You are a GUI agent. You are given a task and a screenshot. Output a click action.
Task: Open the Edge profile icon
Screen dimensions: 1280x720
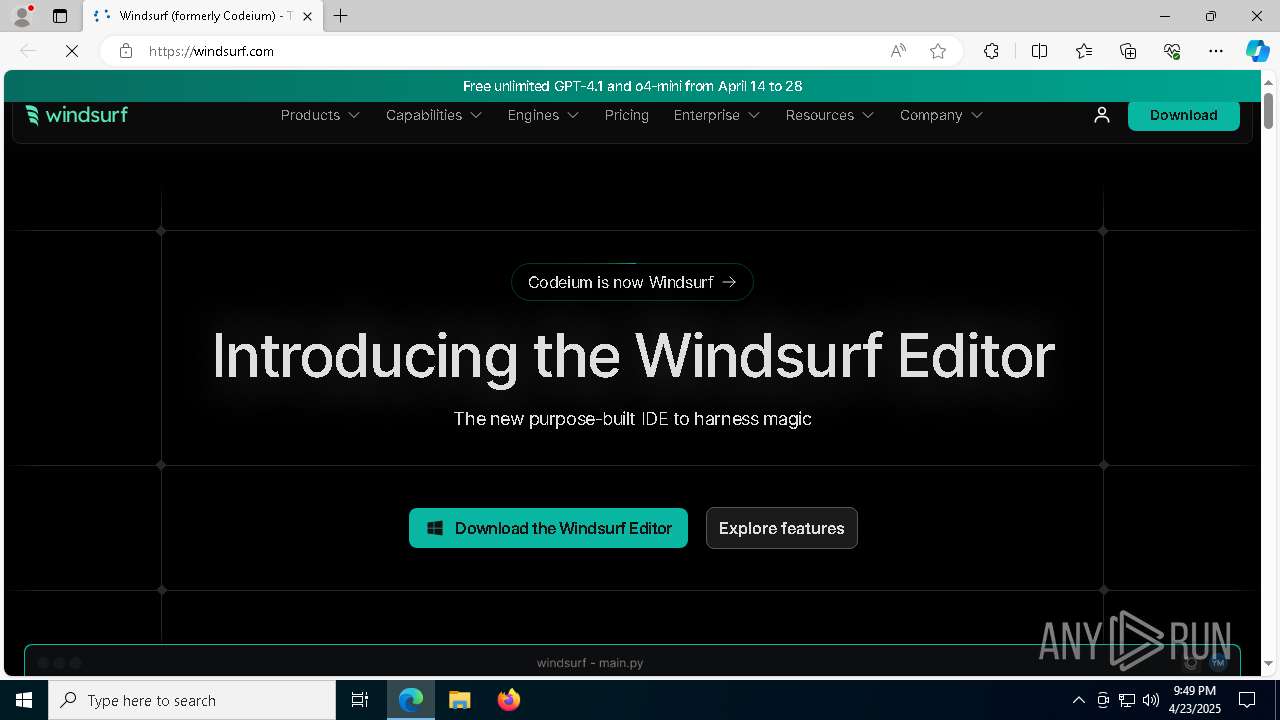coord(22,16)
